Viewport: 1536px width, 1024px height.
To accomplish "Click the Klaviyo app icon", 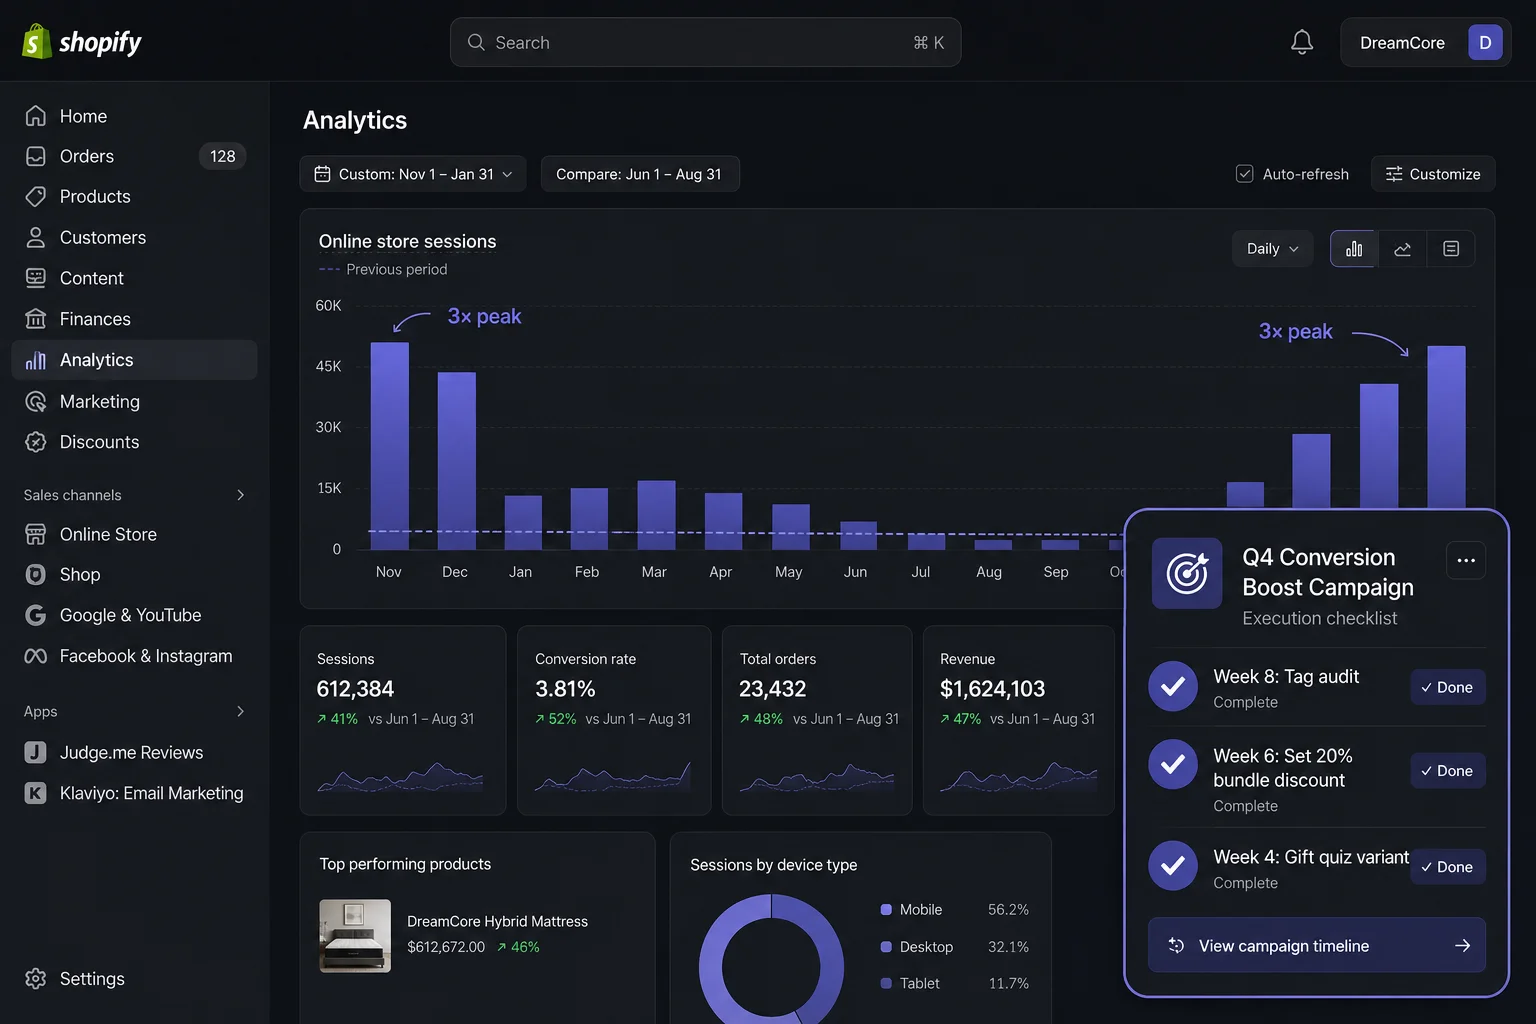I will [x=36, y=793].
